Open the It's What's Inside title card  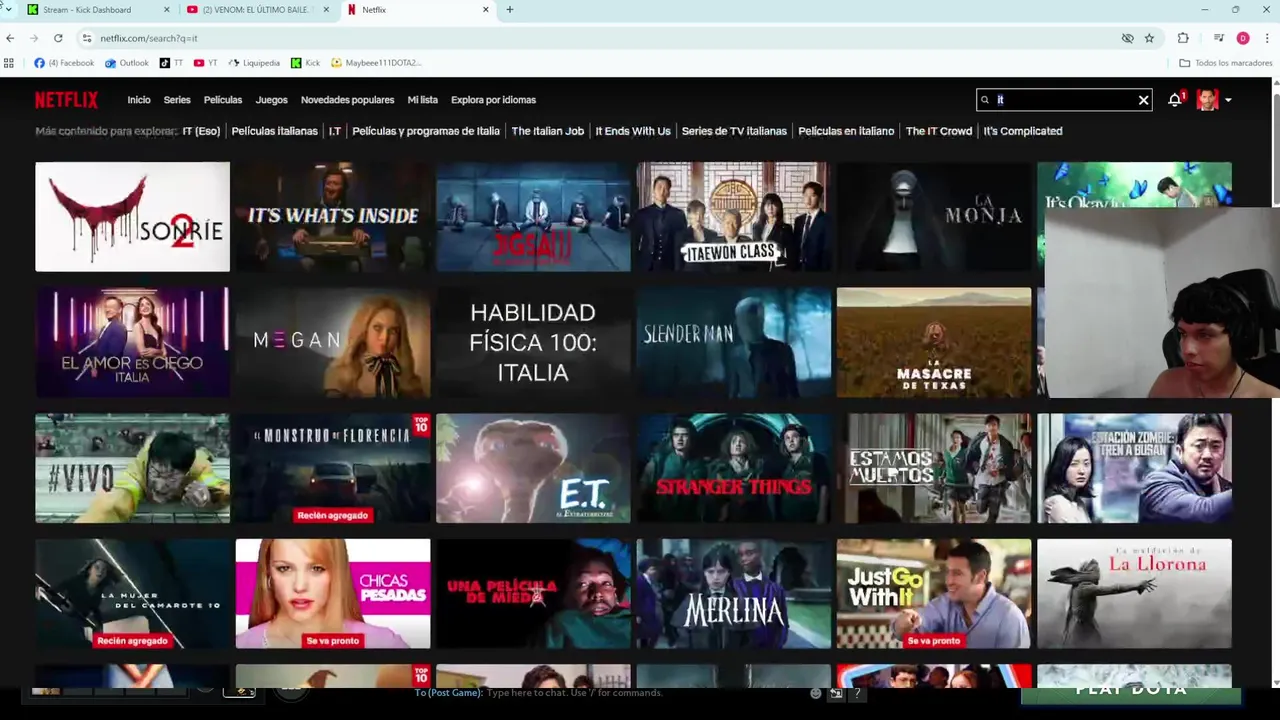(333, 217)
